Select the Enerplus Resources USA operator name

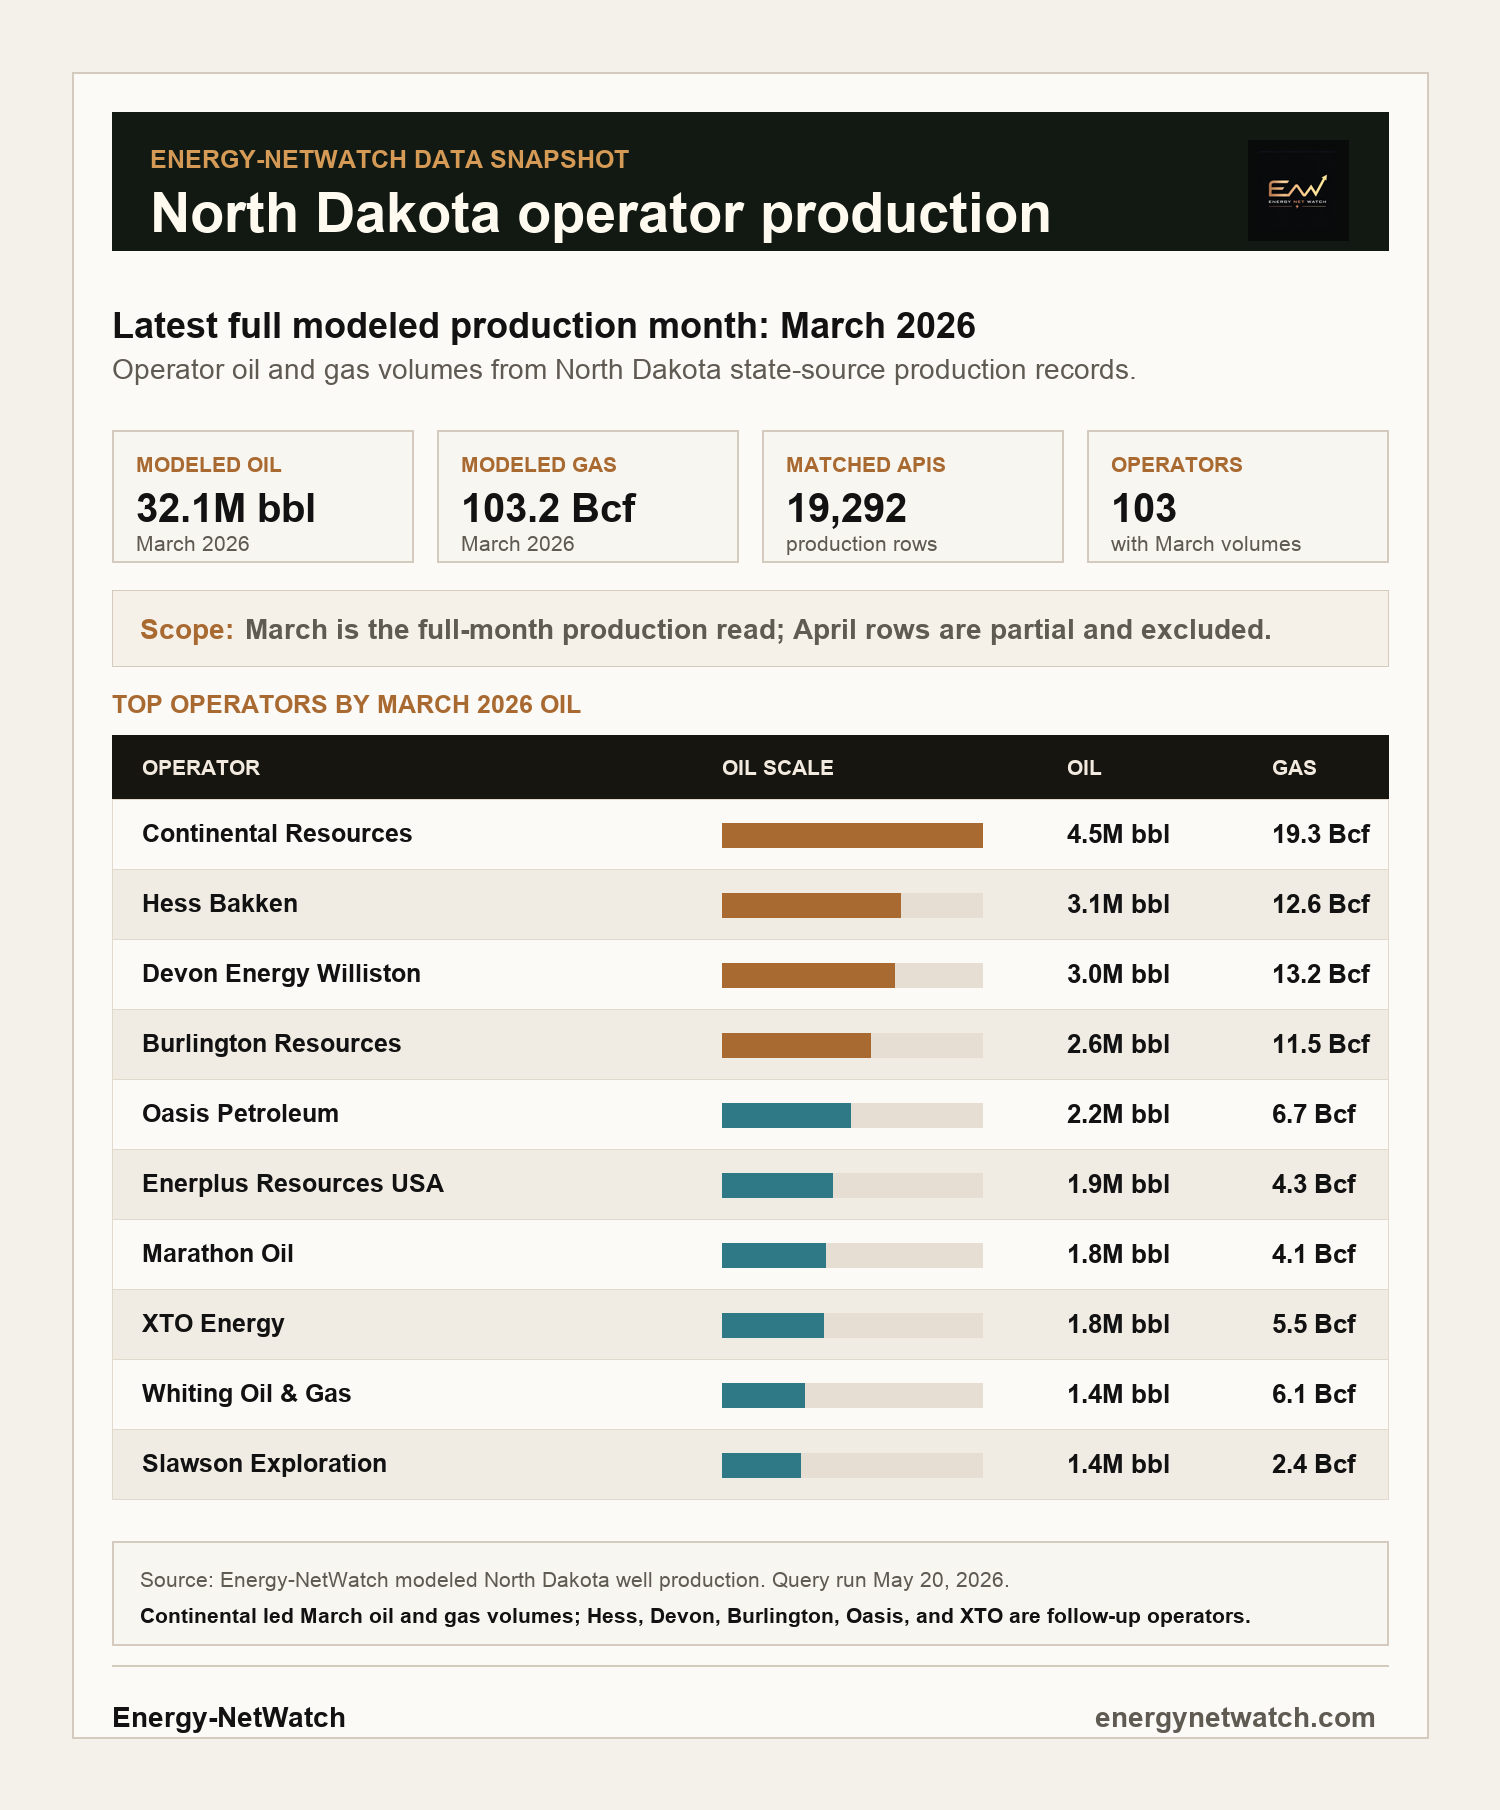[x=293, y=1183]
